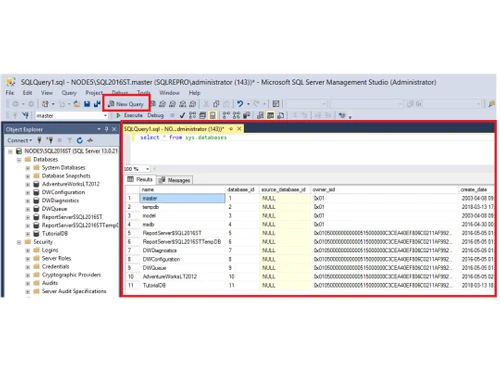Click the activity monitor icon in Object Explorer
The height and width of the screenshot is (375, 500).
click(x=90, y=140)
